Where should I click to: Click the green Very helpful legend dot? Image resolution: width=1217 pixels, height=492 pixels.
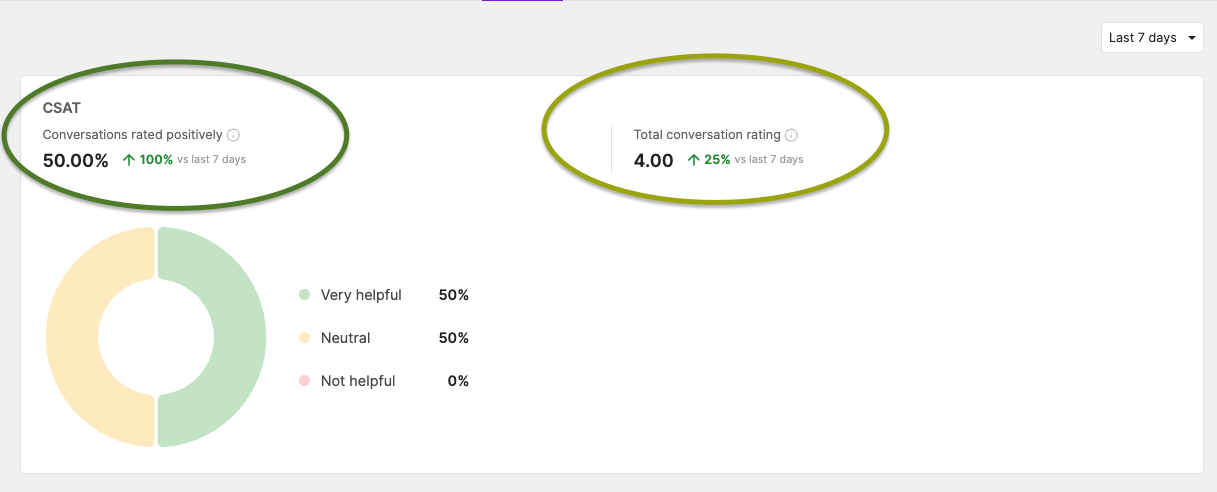(305, 295)
